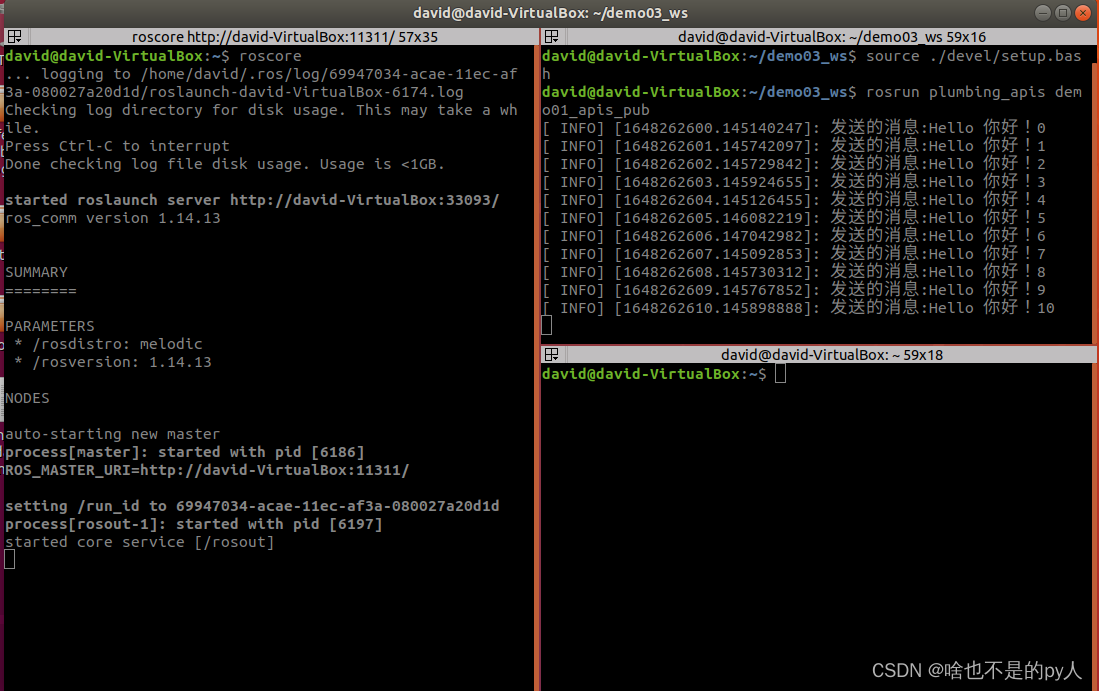Open the roscore pane's Terminator group icon
The image size is (1099, 691).
(15, 36)
